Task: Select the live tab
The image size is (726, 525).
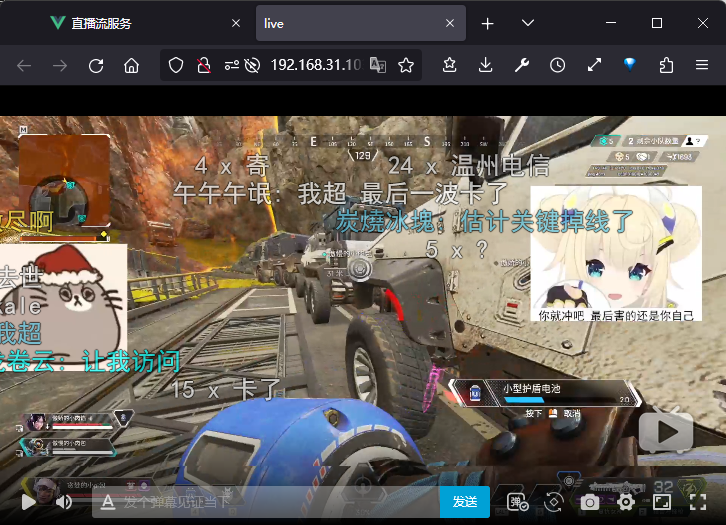Action: tap(350, 23)
